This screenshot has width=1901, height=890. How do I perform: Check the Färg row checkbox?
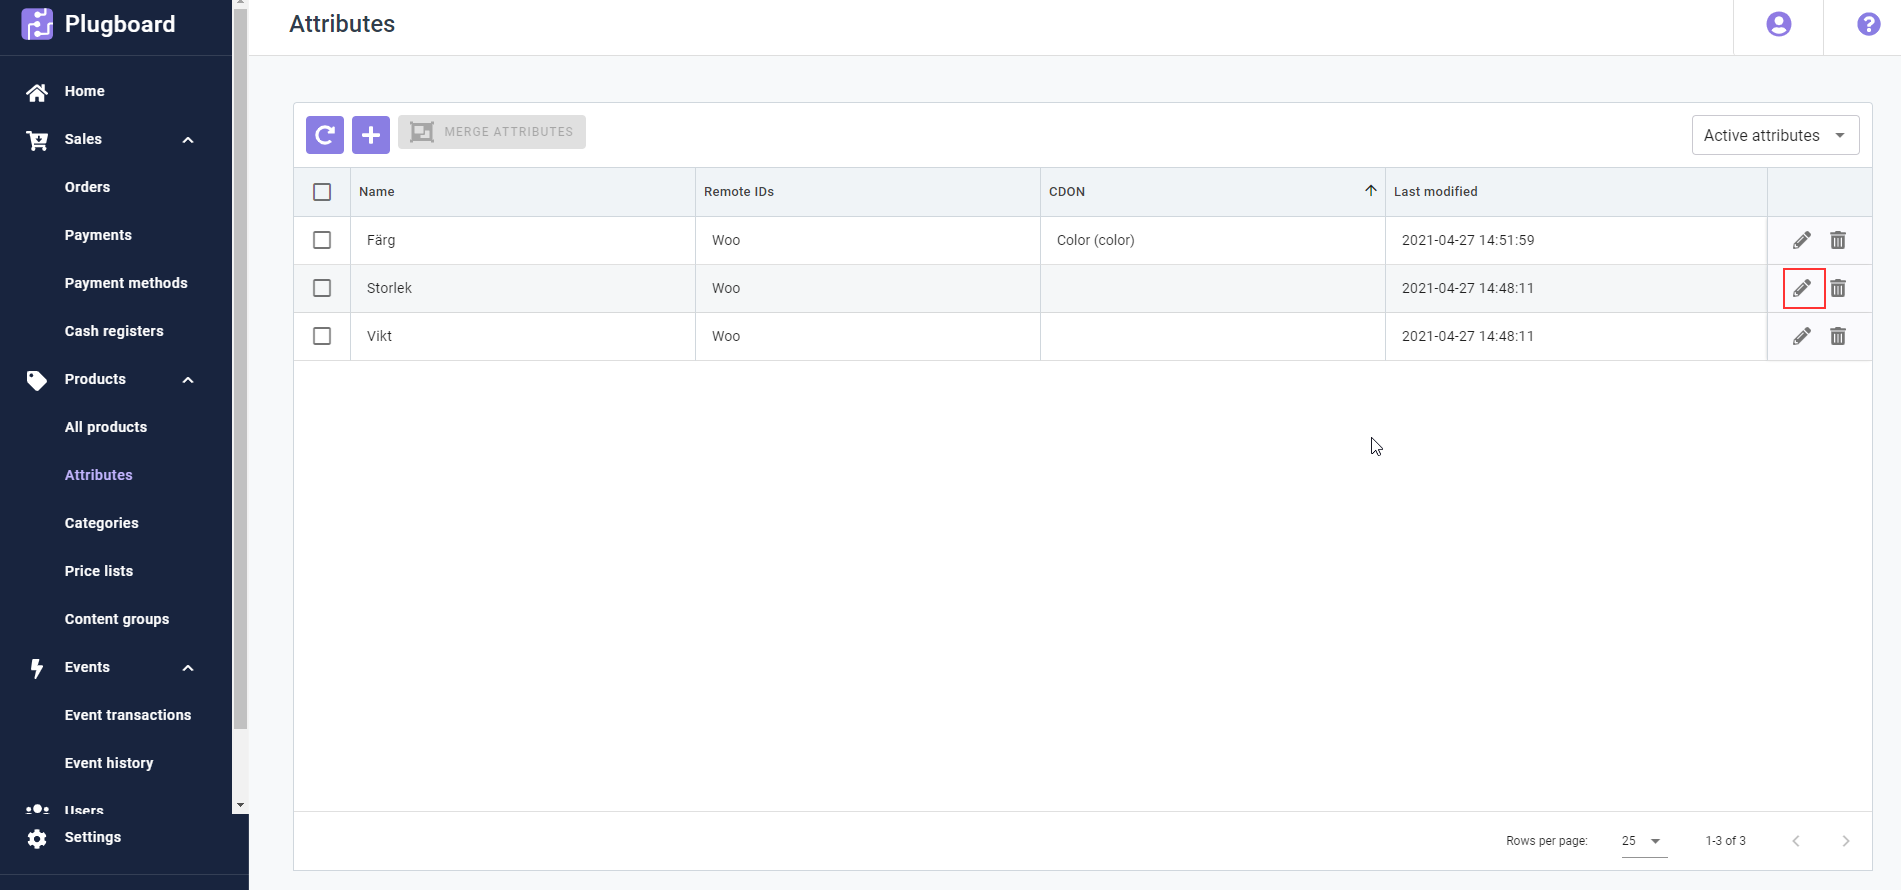point(322,240)
